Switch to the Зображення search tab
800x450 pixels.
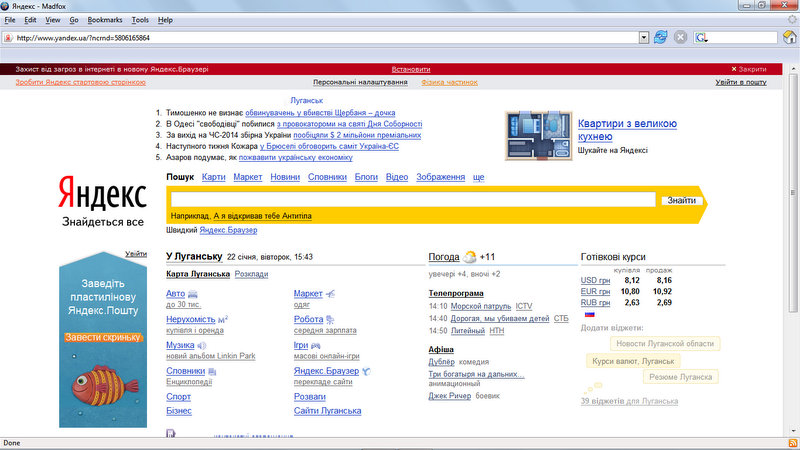pyautogui.click(x=440, y=177)
